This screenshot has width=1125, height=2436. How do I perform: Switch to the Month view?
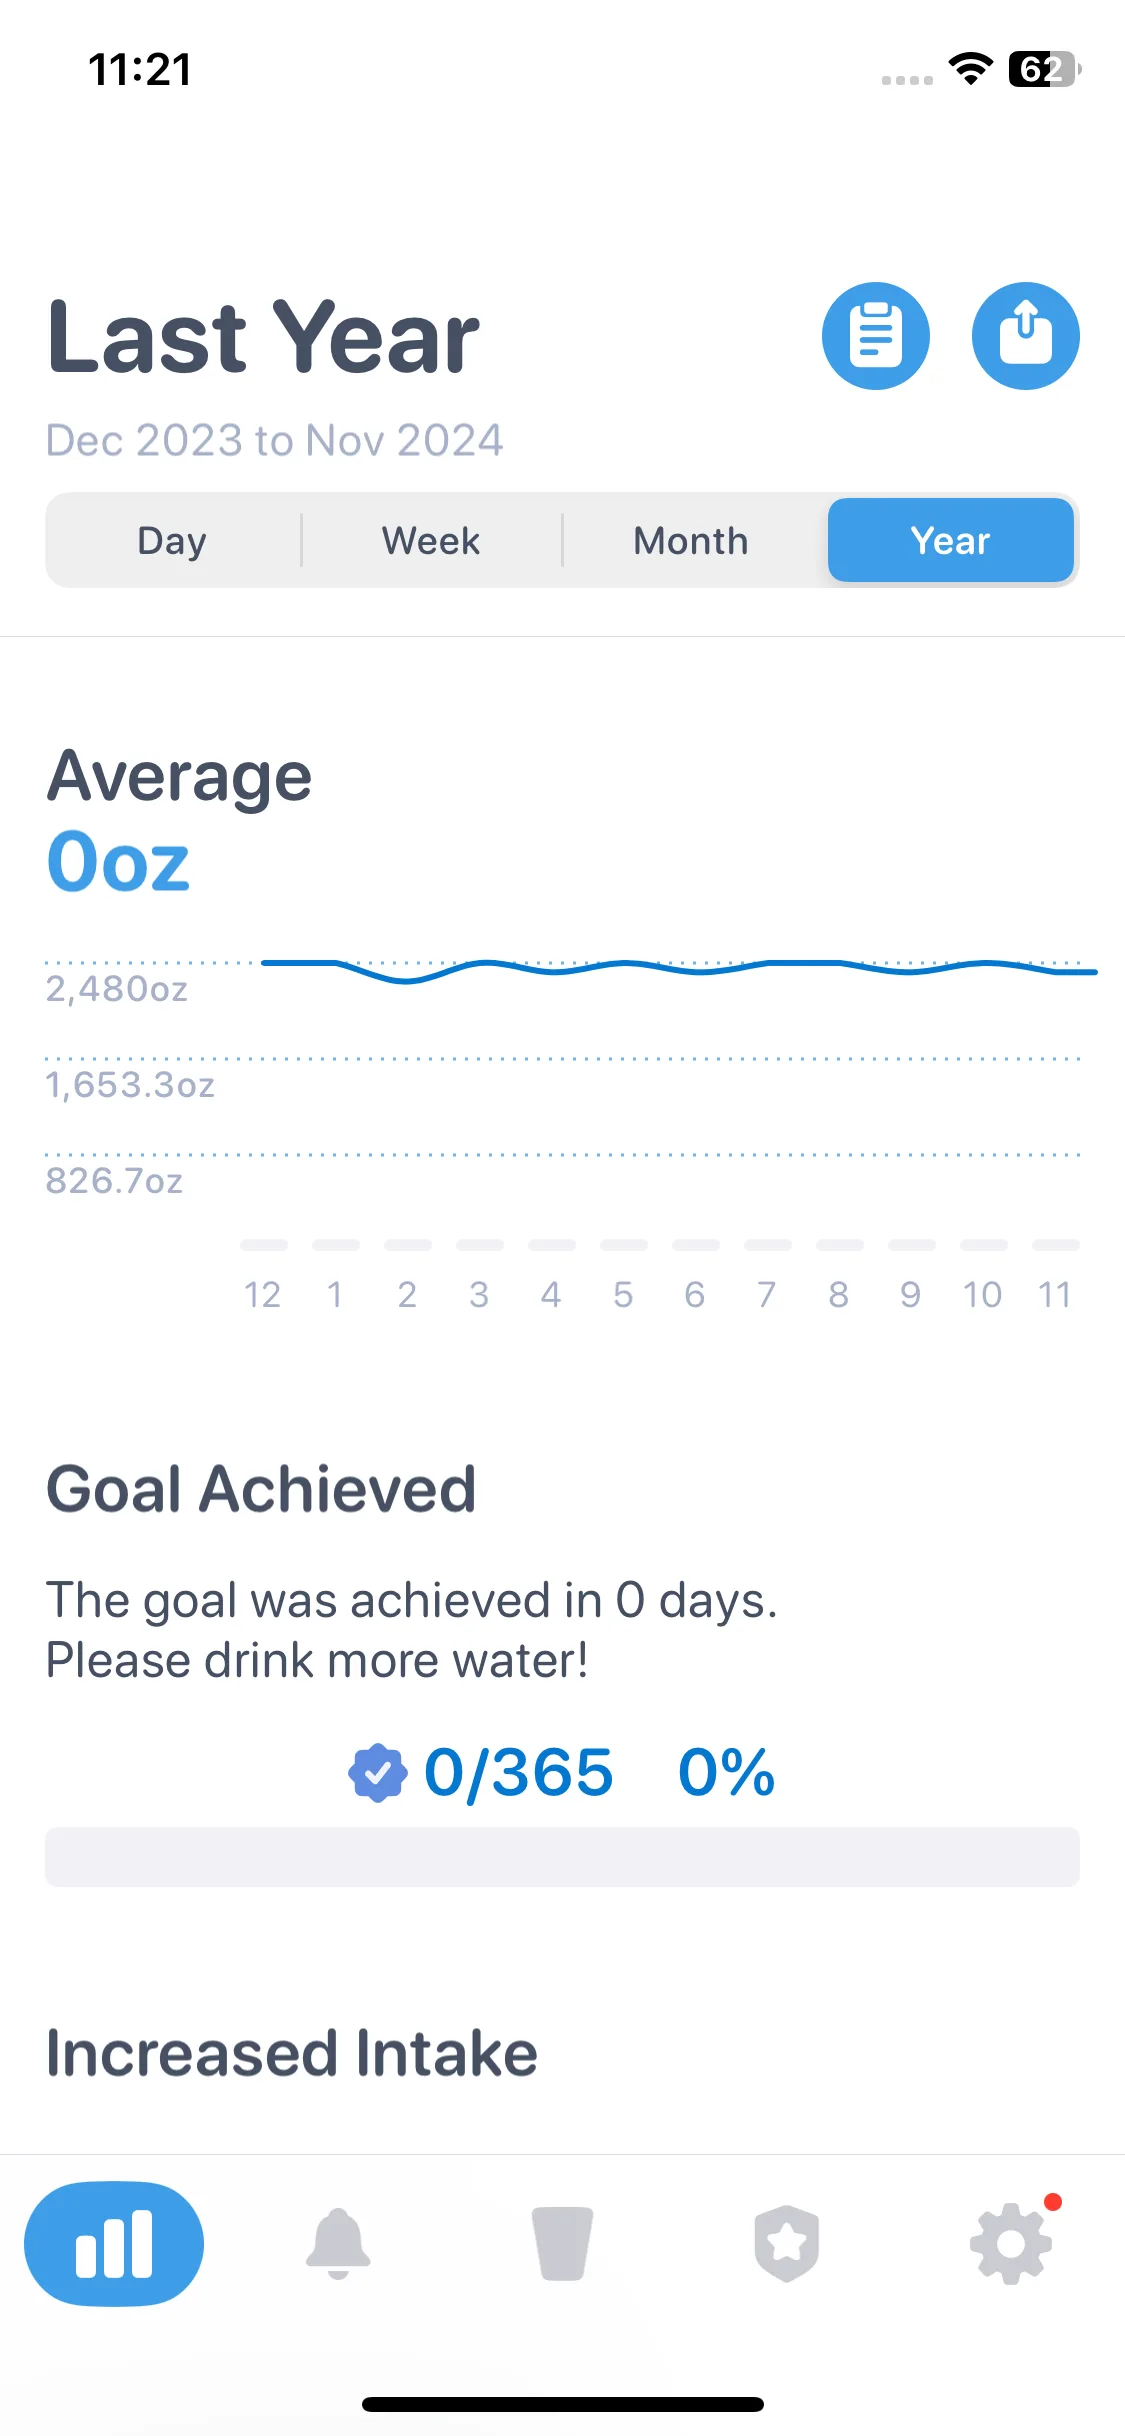(691, 540)
